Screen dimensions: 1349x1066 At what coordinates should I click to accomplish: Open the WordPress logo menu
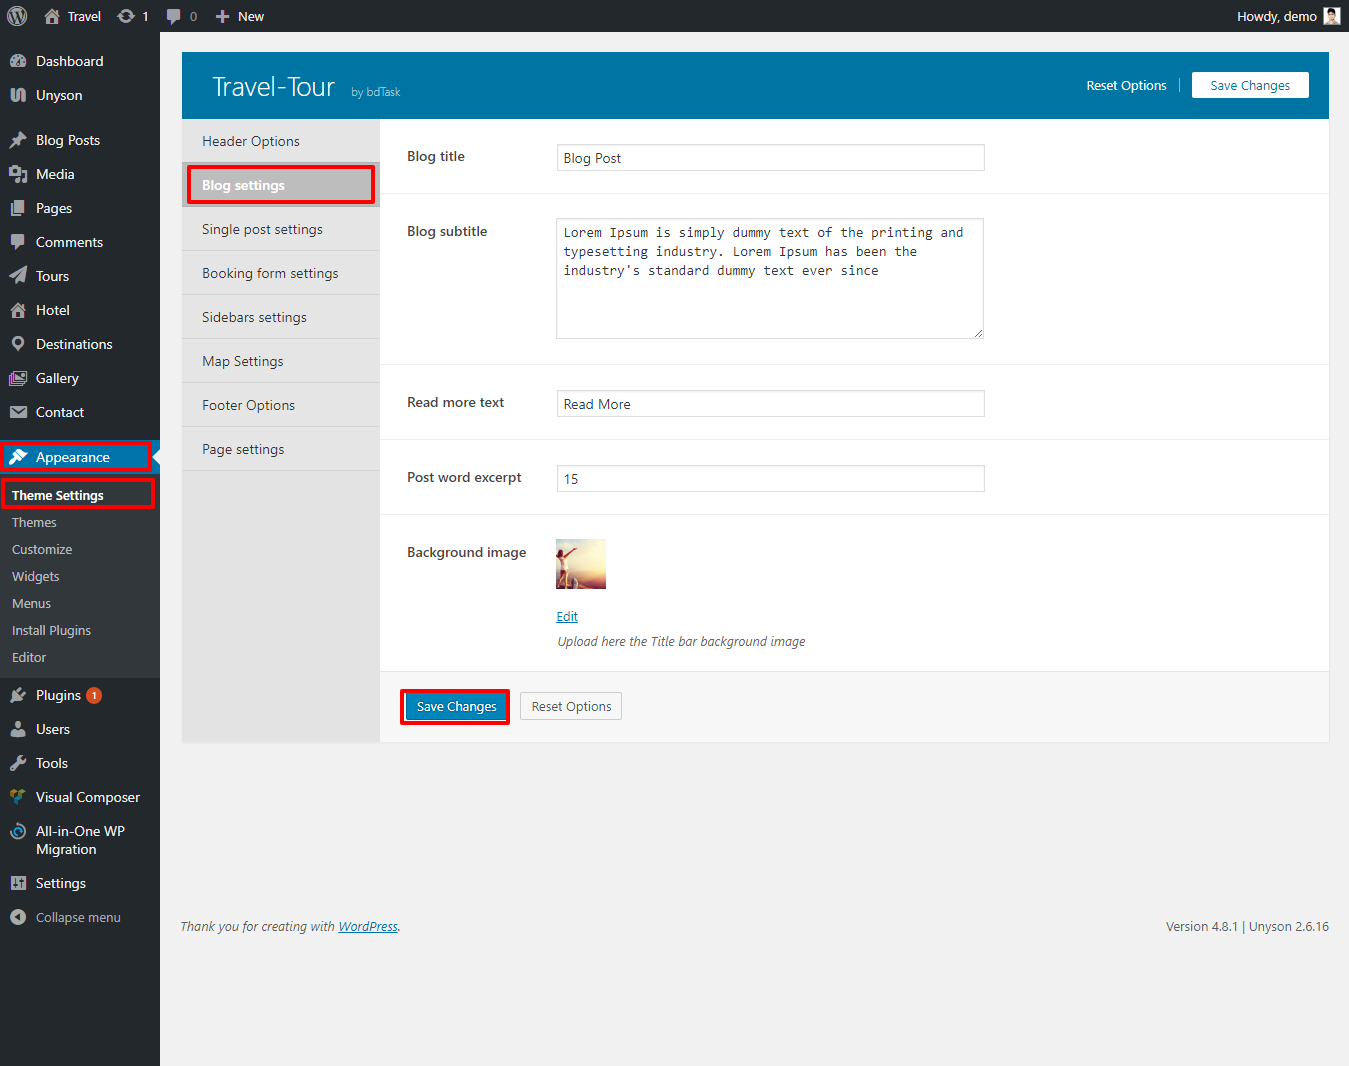(x=17, y=16)
